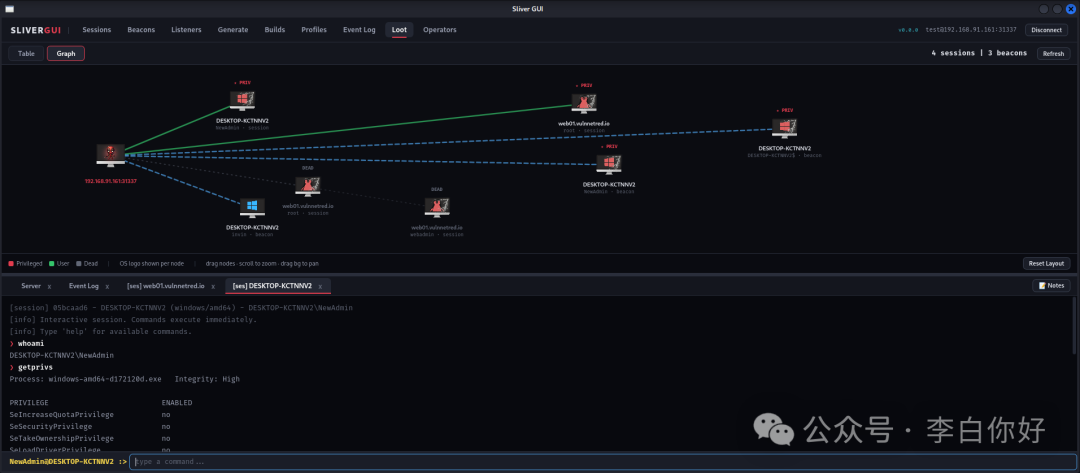Image resolution: width=1080 pixels, height=473 pixels.
Task: Close the web01.vulnnetred.io session tab
Action: (x=213, y=286)
